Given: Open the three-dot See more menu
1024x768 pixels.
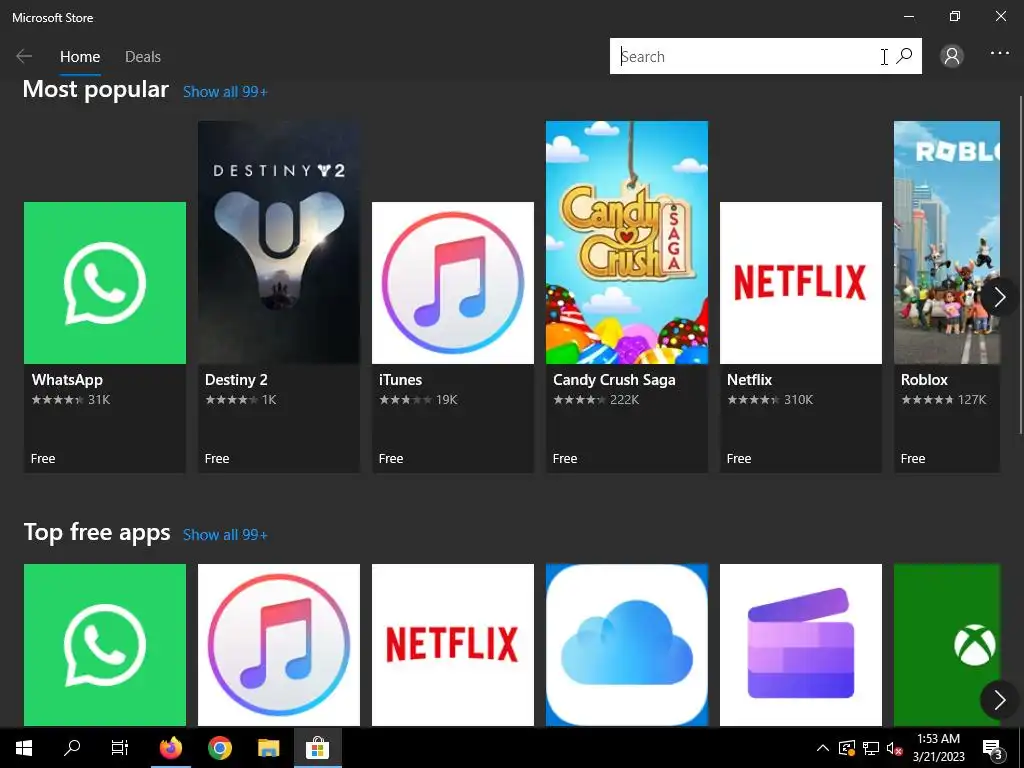Looking at the screenshot, I should coord(999,54).
